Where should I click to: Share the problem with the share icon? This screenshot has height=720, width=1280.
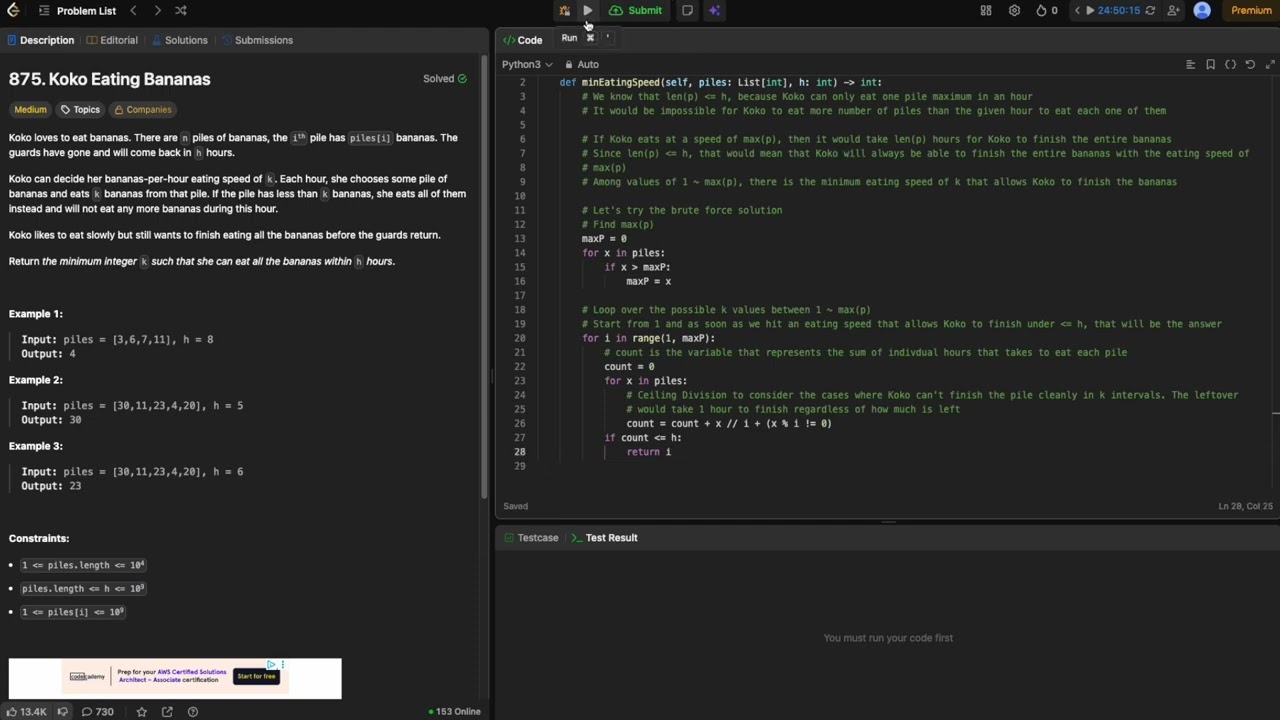pyautogui.click(x=167, y=711)
